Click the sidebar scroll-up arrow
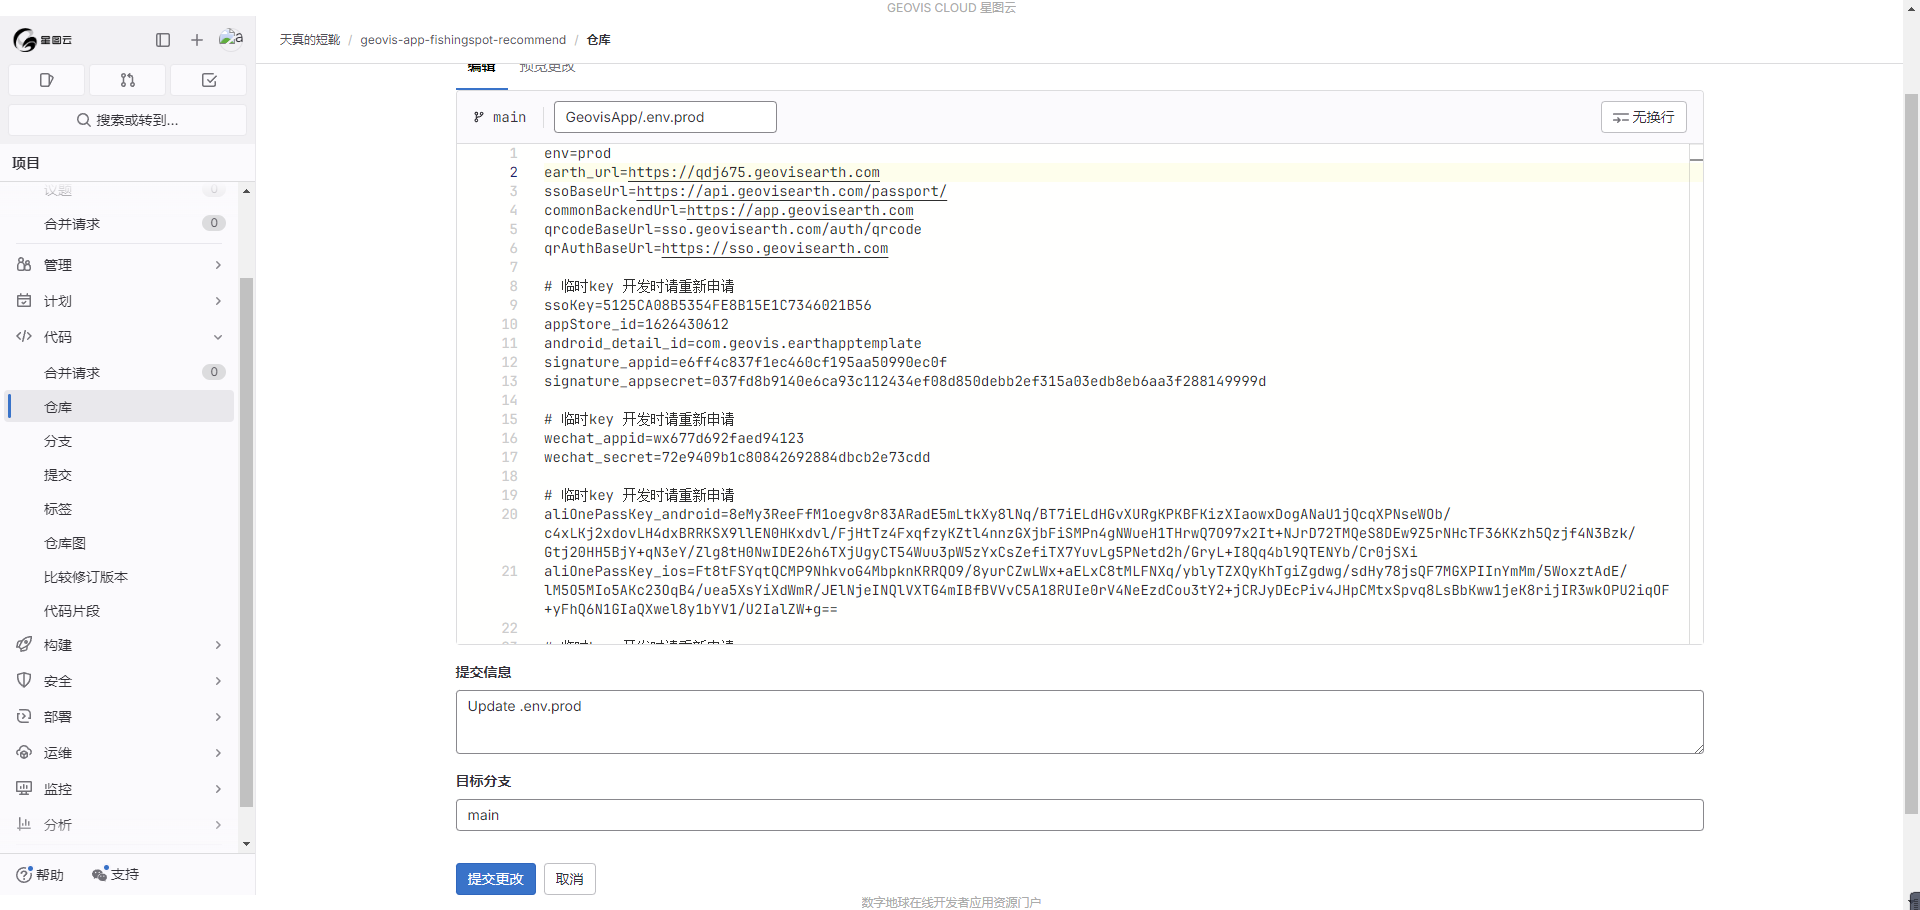The height and width of the screenshot is (910, 1920). point(246,191)
